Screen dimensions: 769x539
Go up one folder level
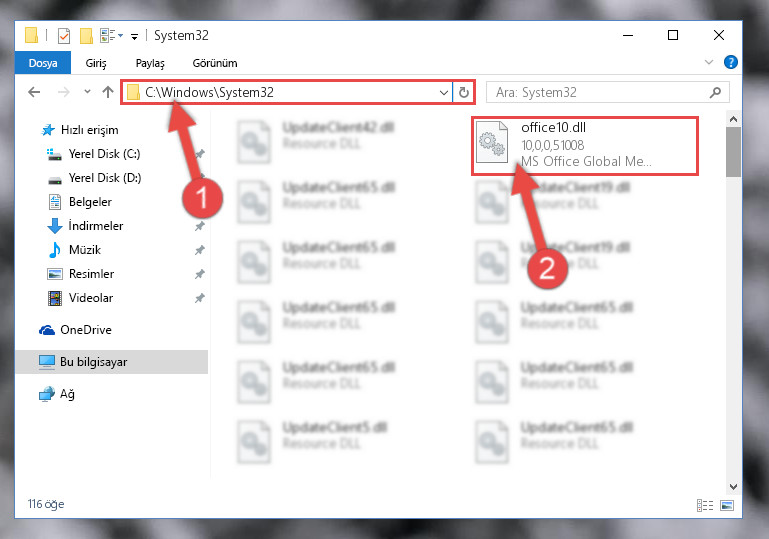click(108, 92)
